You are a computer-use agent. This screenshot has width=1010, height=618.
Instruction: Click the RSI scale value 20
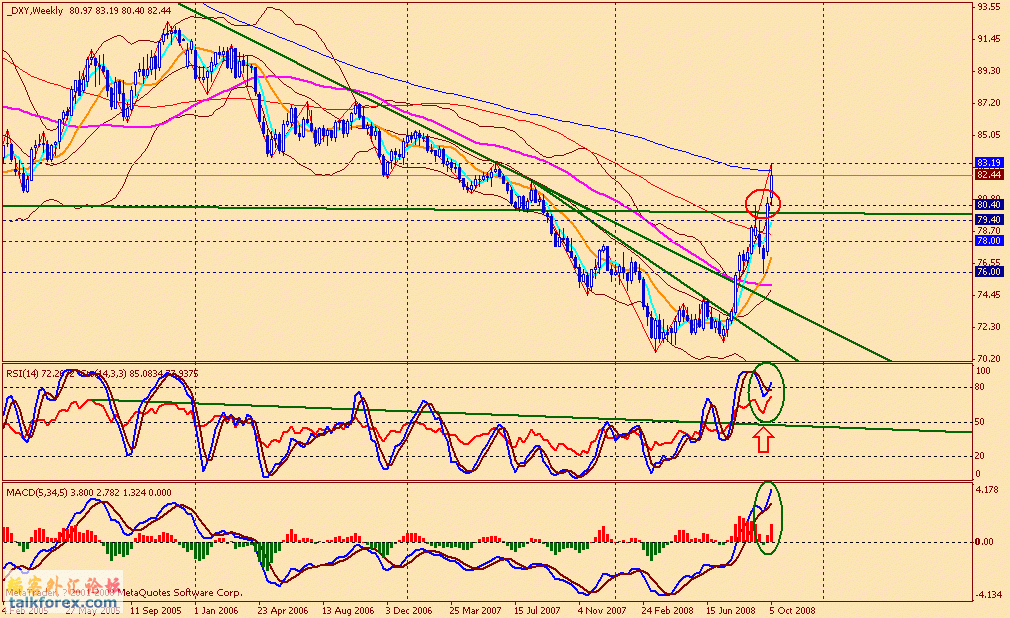click(980, 456)
